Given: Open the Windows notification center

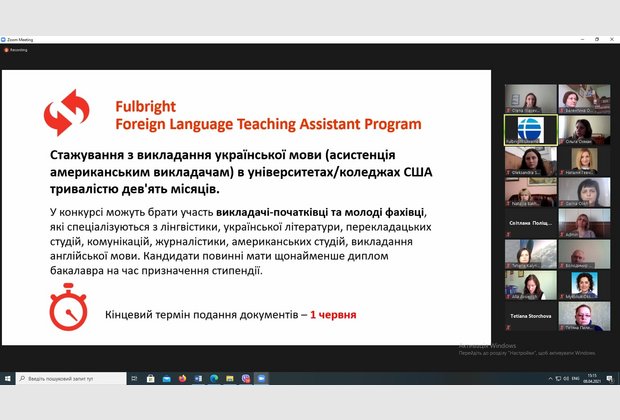Looking at the screenshot, I should coord(609,378).
